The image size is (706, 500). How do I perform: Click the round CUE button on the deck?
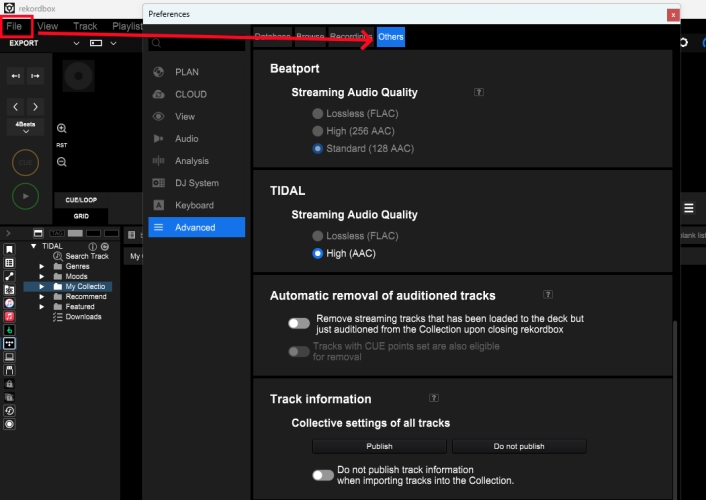click(x=25, y=163)
